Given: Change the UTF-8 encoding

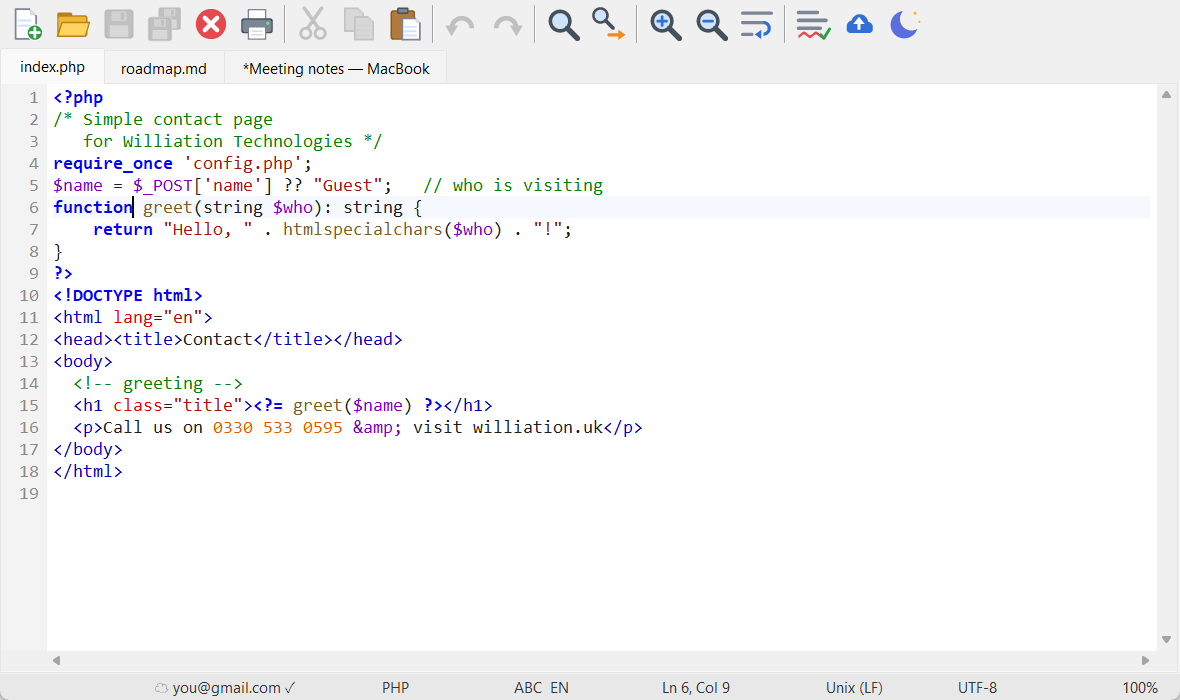Looking at the screenshot, I should [x=978, y=688].
